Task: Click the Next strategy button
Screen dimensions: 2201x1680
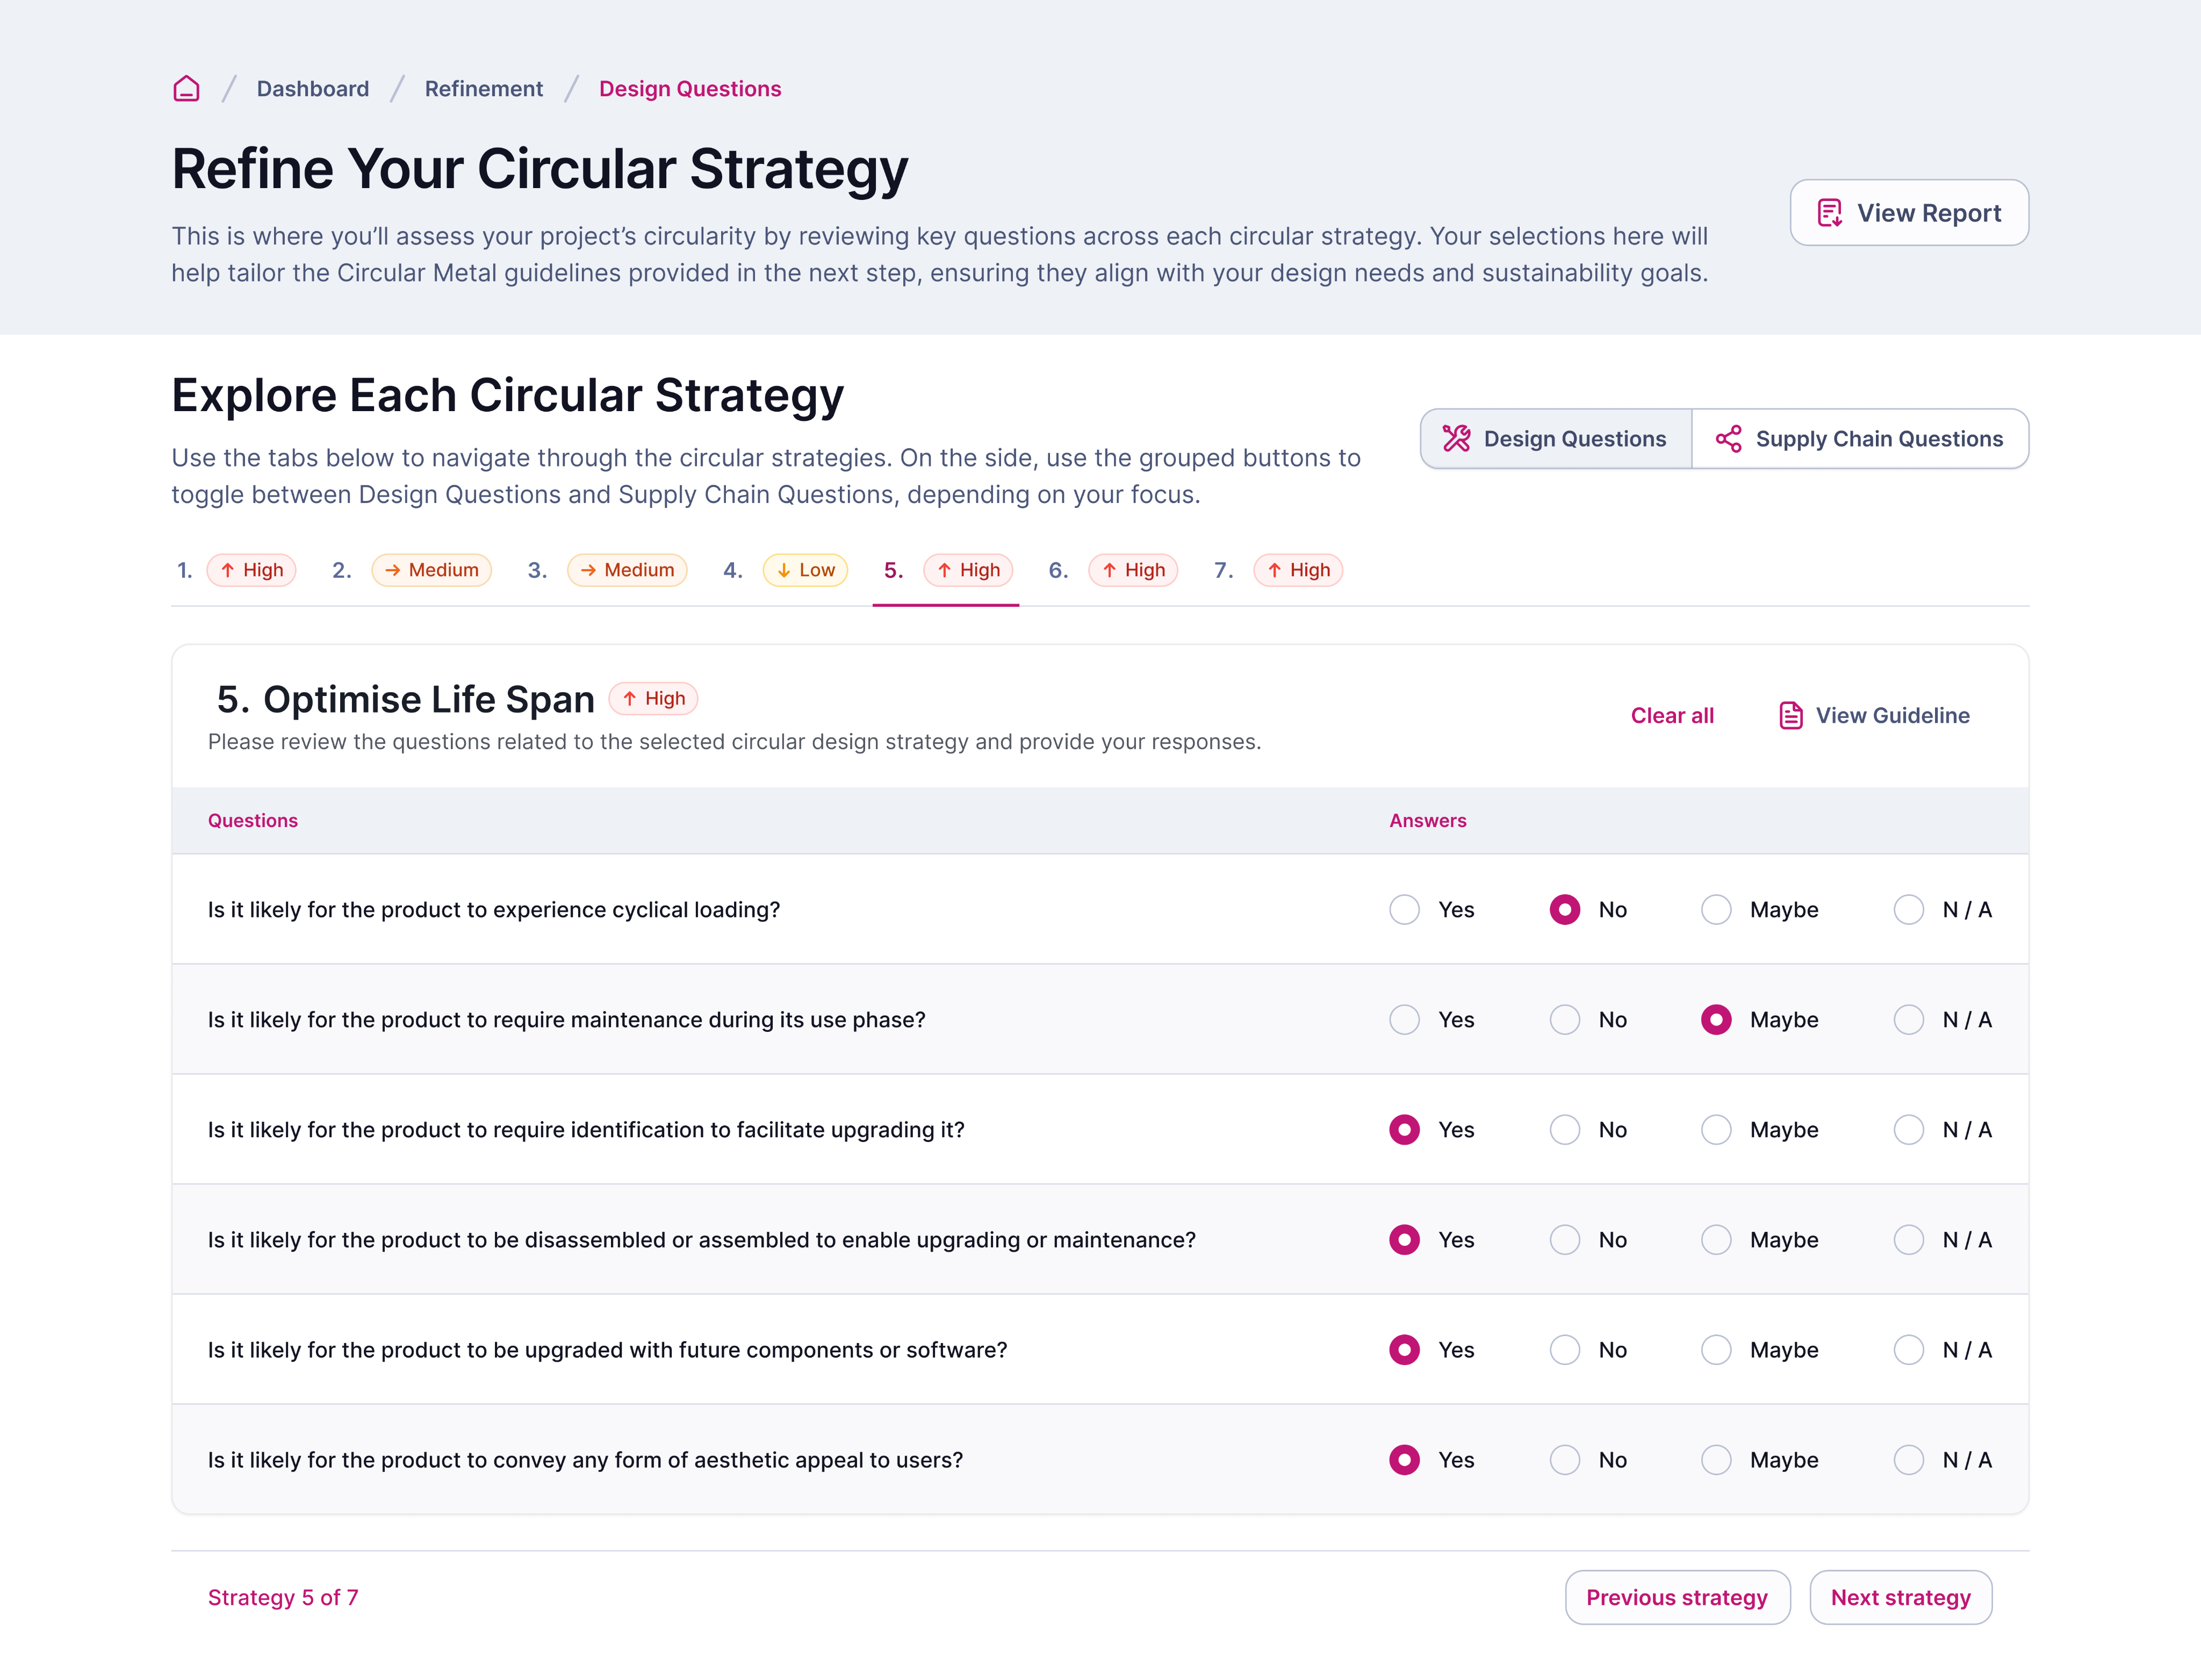Action: pos(1900,1598)
